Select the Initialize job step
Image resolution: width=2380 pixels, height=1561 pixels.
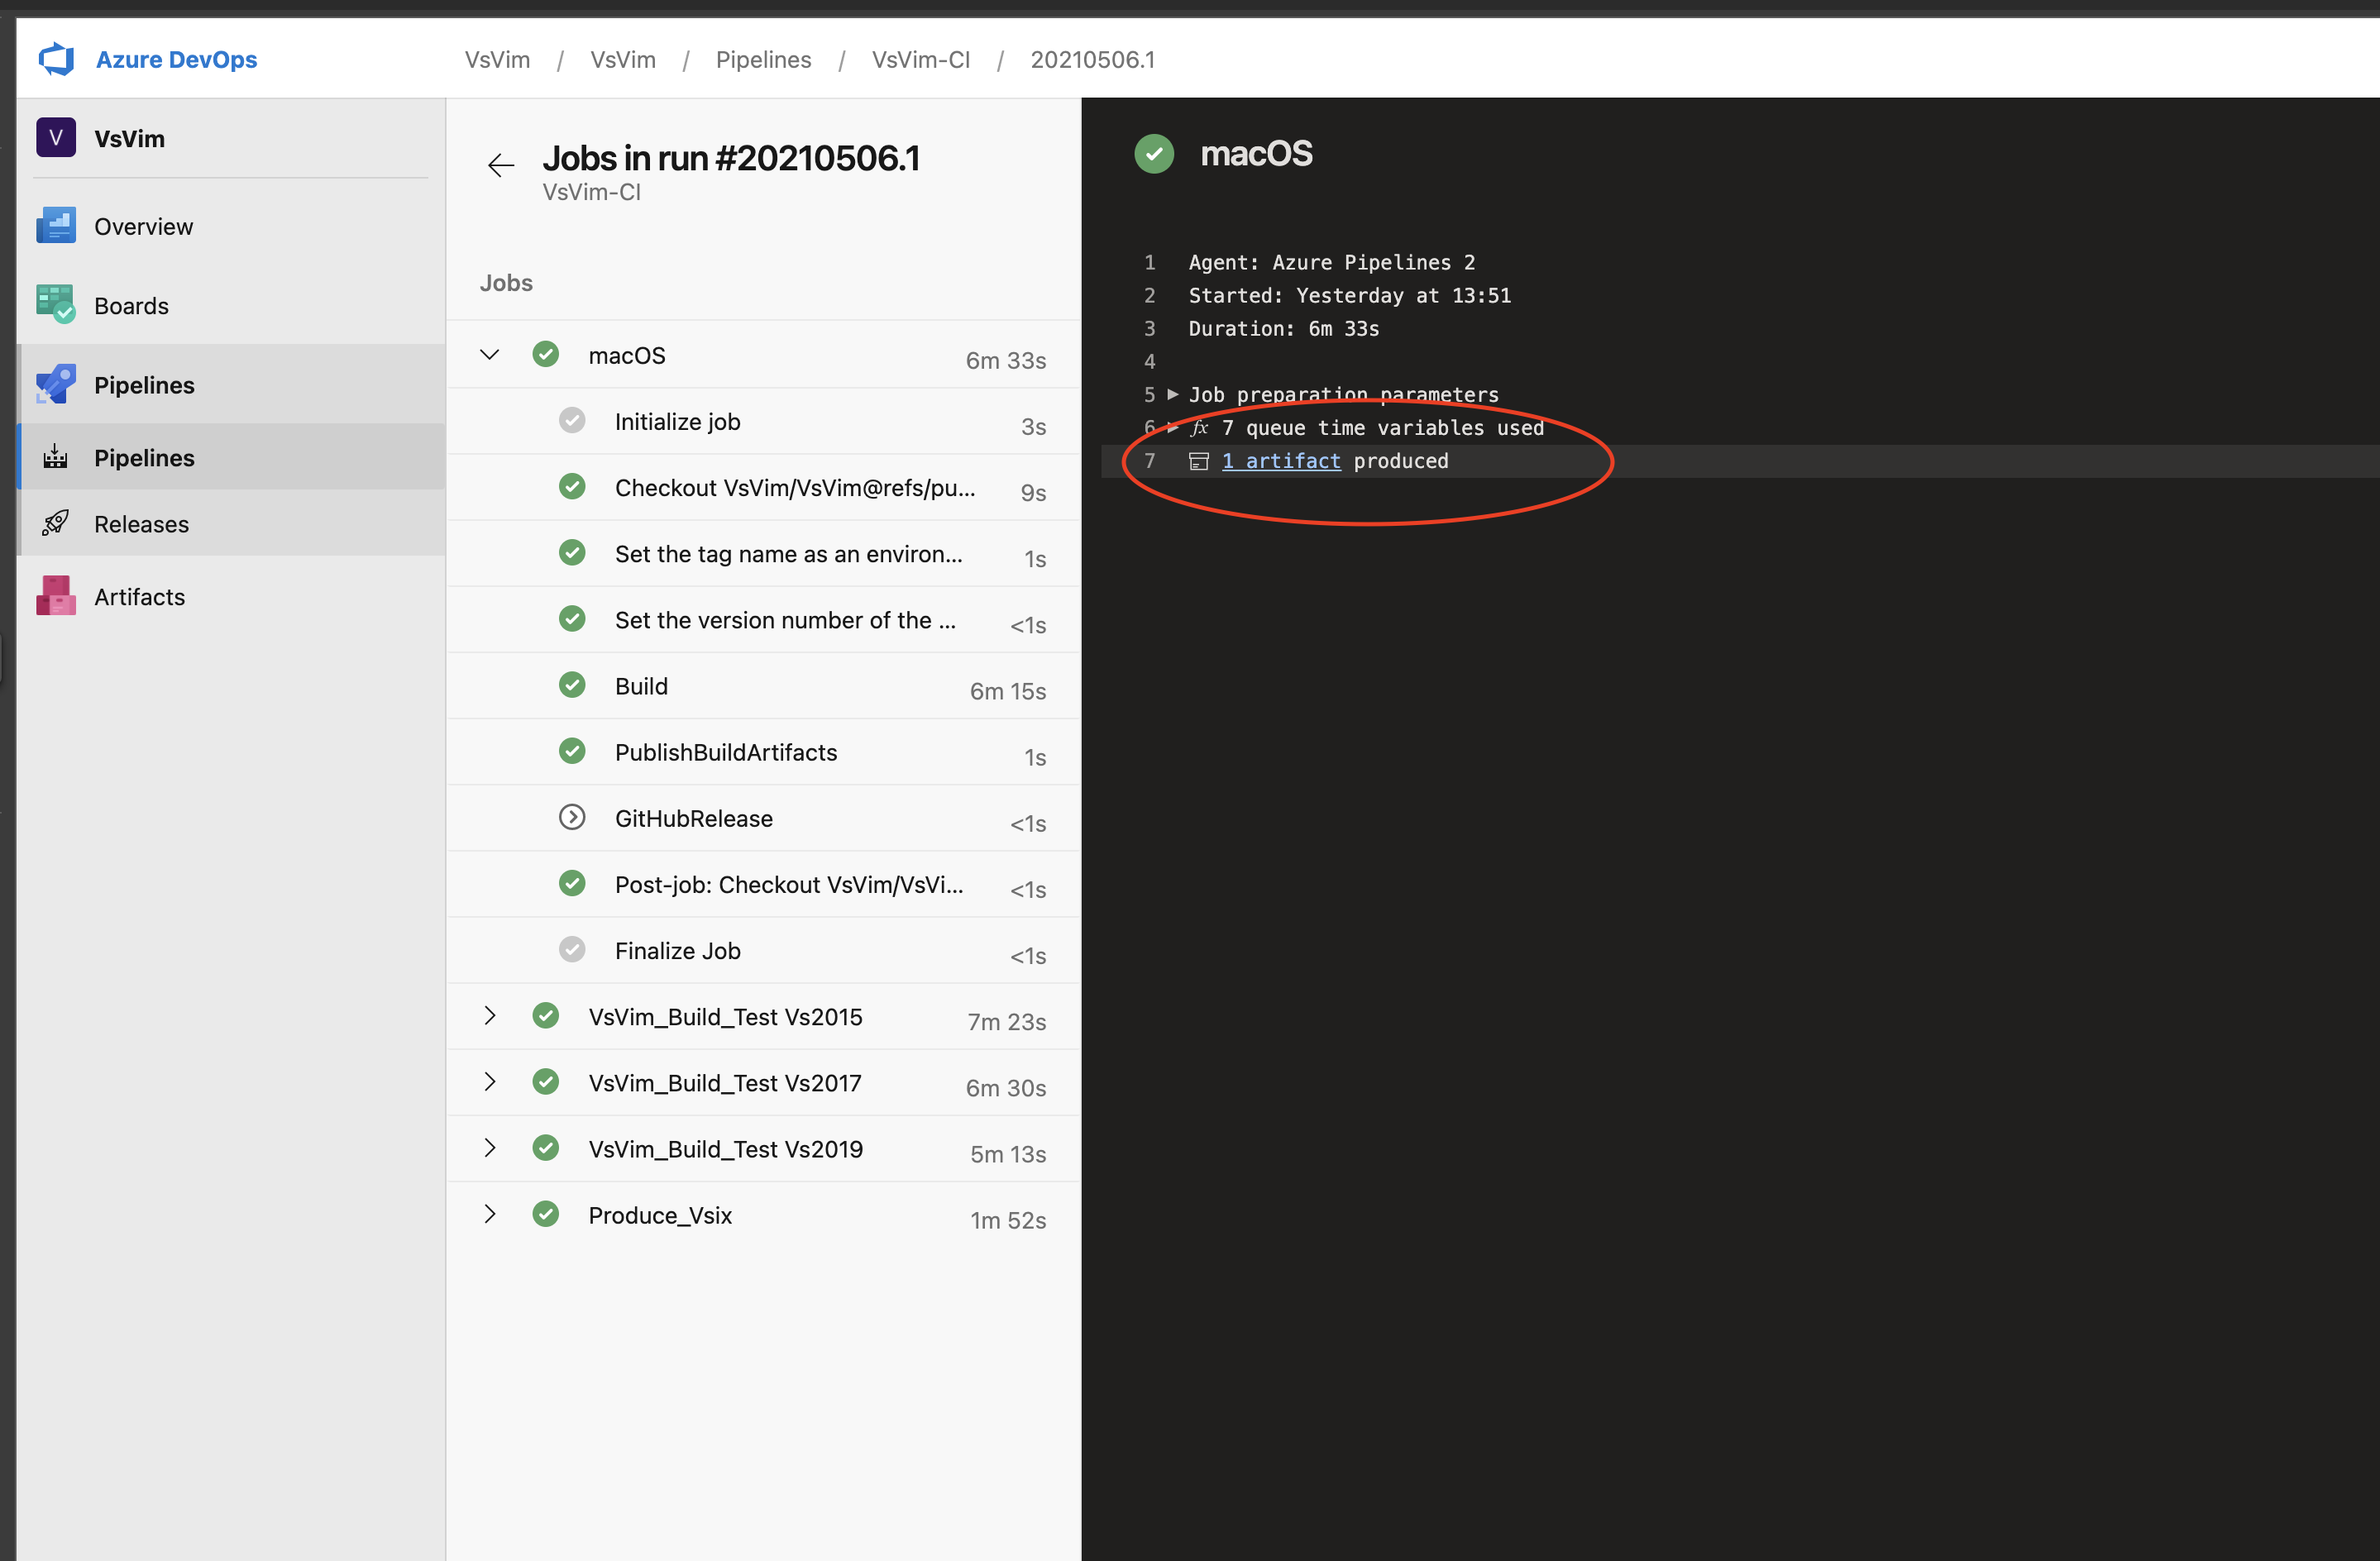tap(677, 422)
